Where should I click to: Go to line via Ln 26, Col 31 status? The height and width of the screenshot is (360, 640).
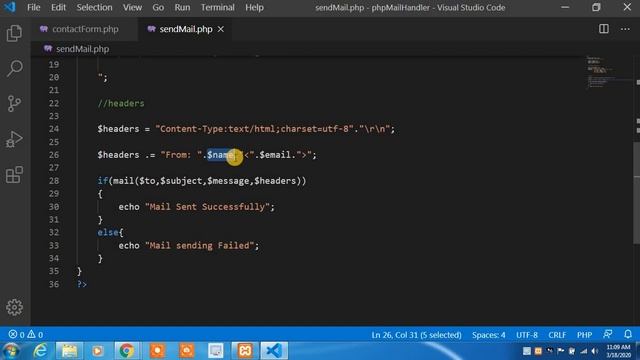click(x=416, y=335)
